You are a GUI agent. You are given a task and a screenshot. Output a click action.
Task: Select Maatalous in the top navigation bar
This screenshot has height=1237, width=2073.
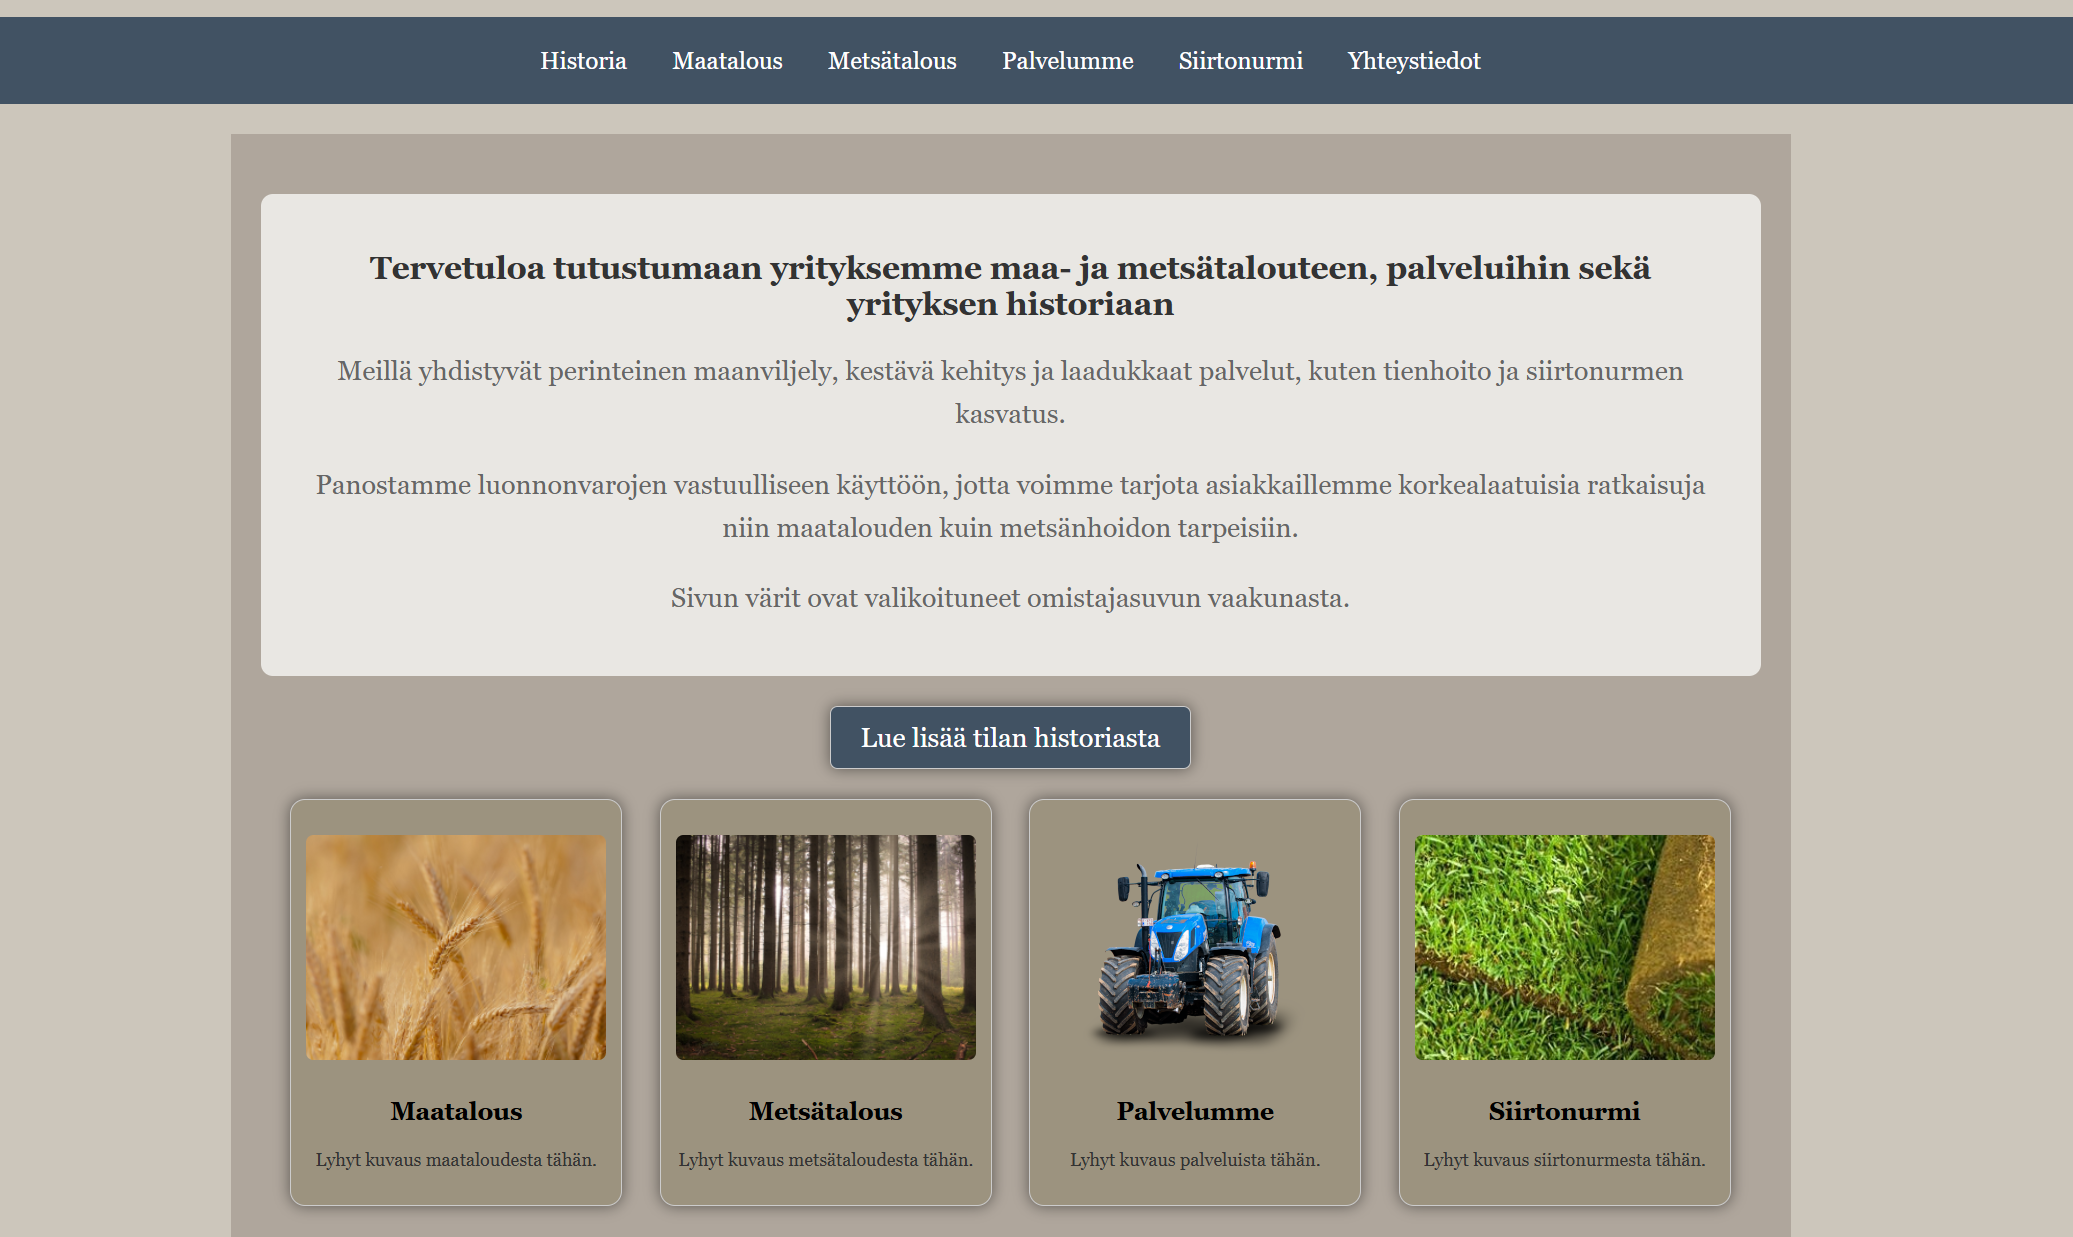pos(728,61)
